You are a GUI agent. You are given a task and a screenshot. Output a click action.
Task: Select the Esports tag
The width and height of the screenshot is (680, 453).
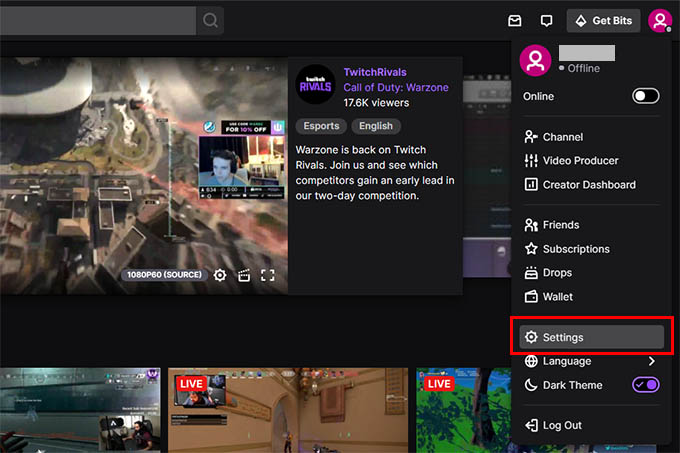pos(321,126)
